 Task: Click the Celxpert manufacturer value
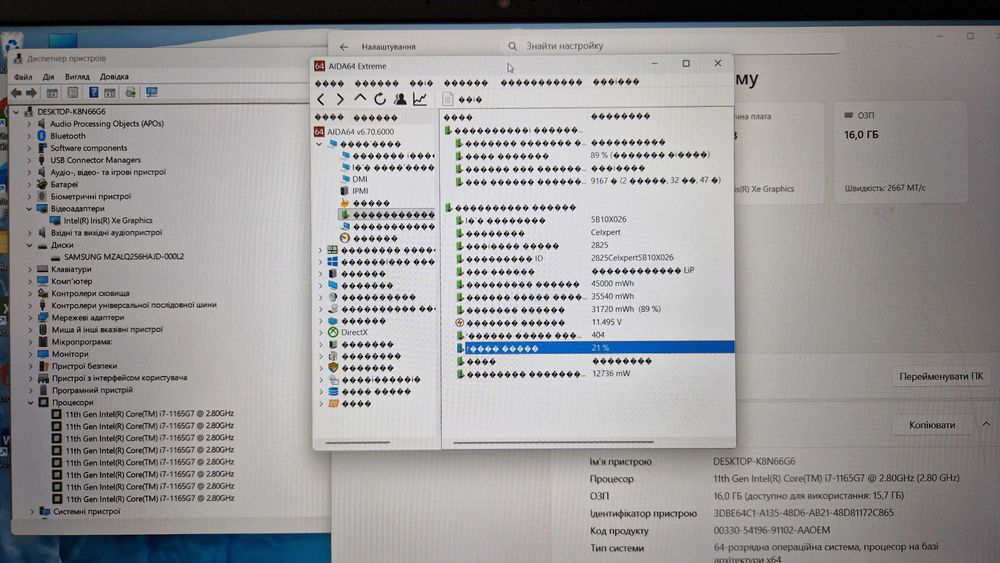pos(605,232)
